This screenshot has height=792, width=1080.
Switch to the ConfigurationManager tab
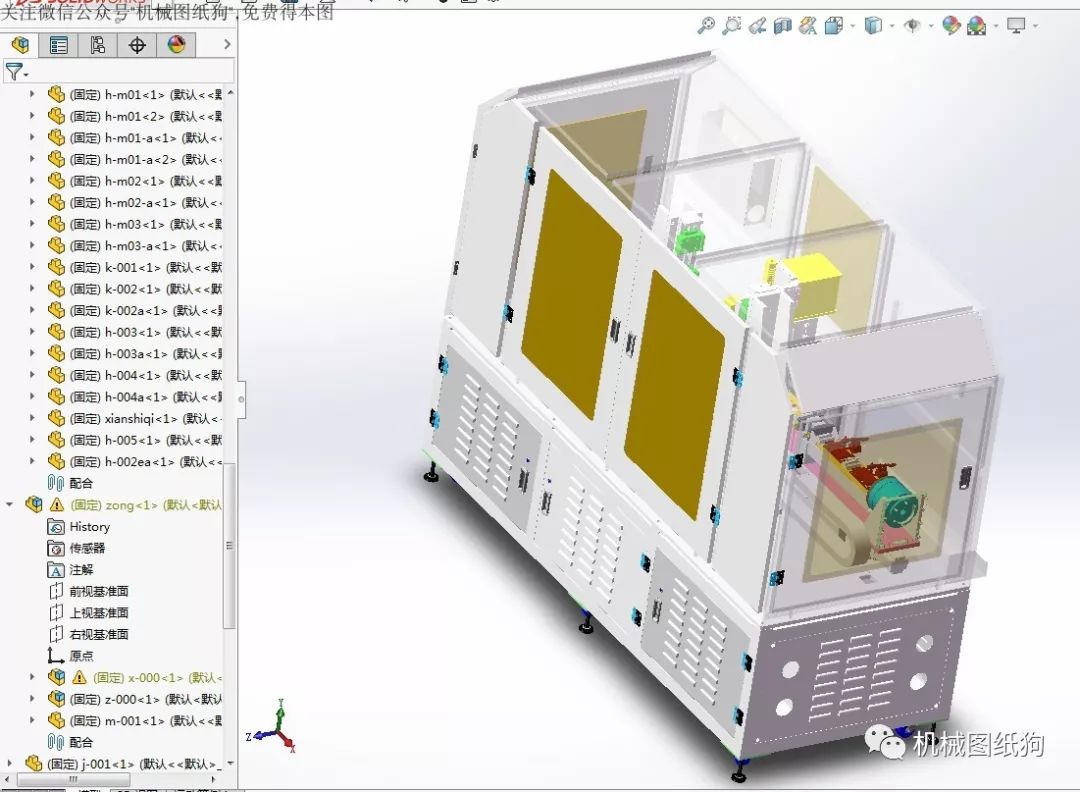tap(98, 45)
